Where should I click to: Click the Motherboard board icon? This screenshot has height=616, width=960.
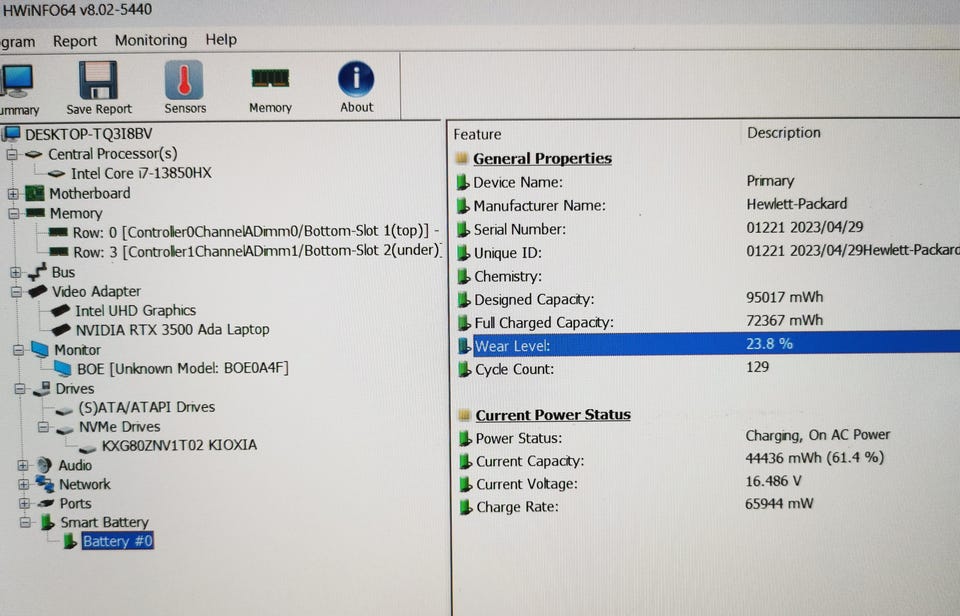click(x=34, y=193)
